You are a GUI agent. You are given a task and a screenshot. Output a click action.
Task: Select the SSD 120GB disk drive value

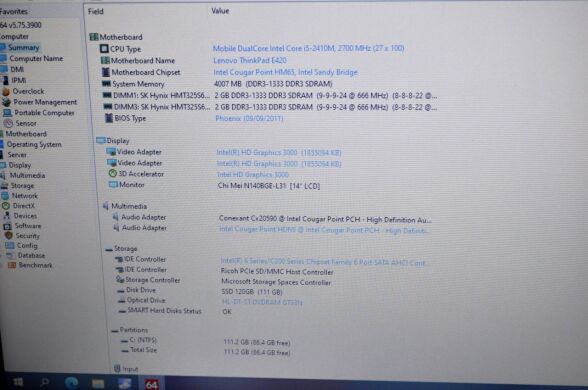point(252,292)
